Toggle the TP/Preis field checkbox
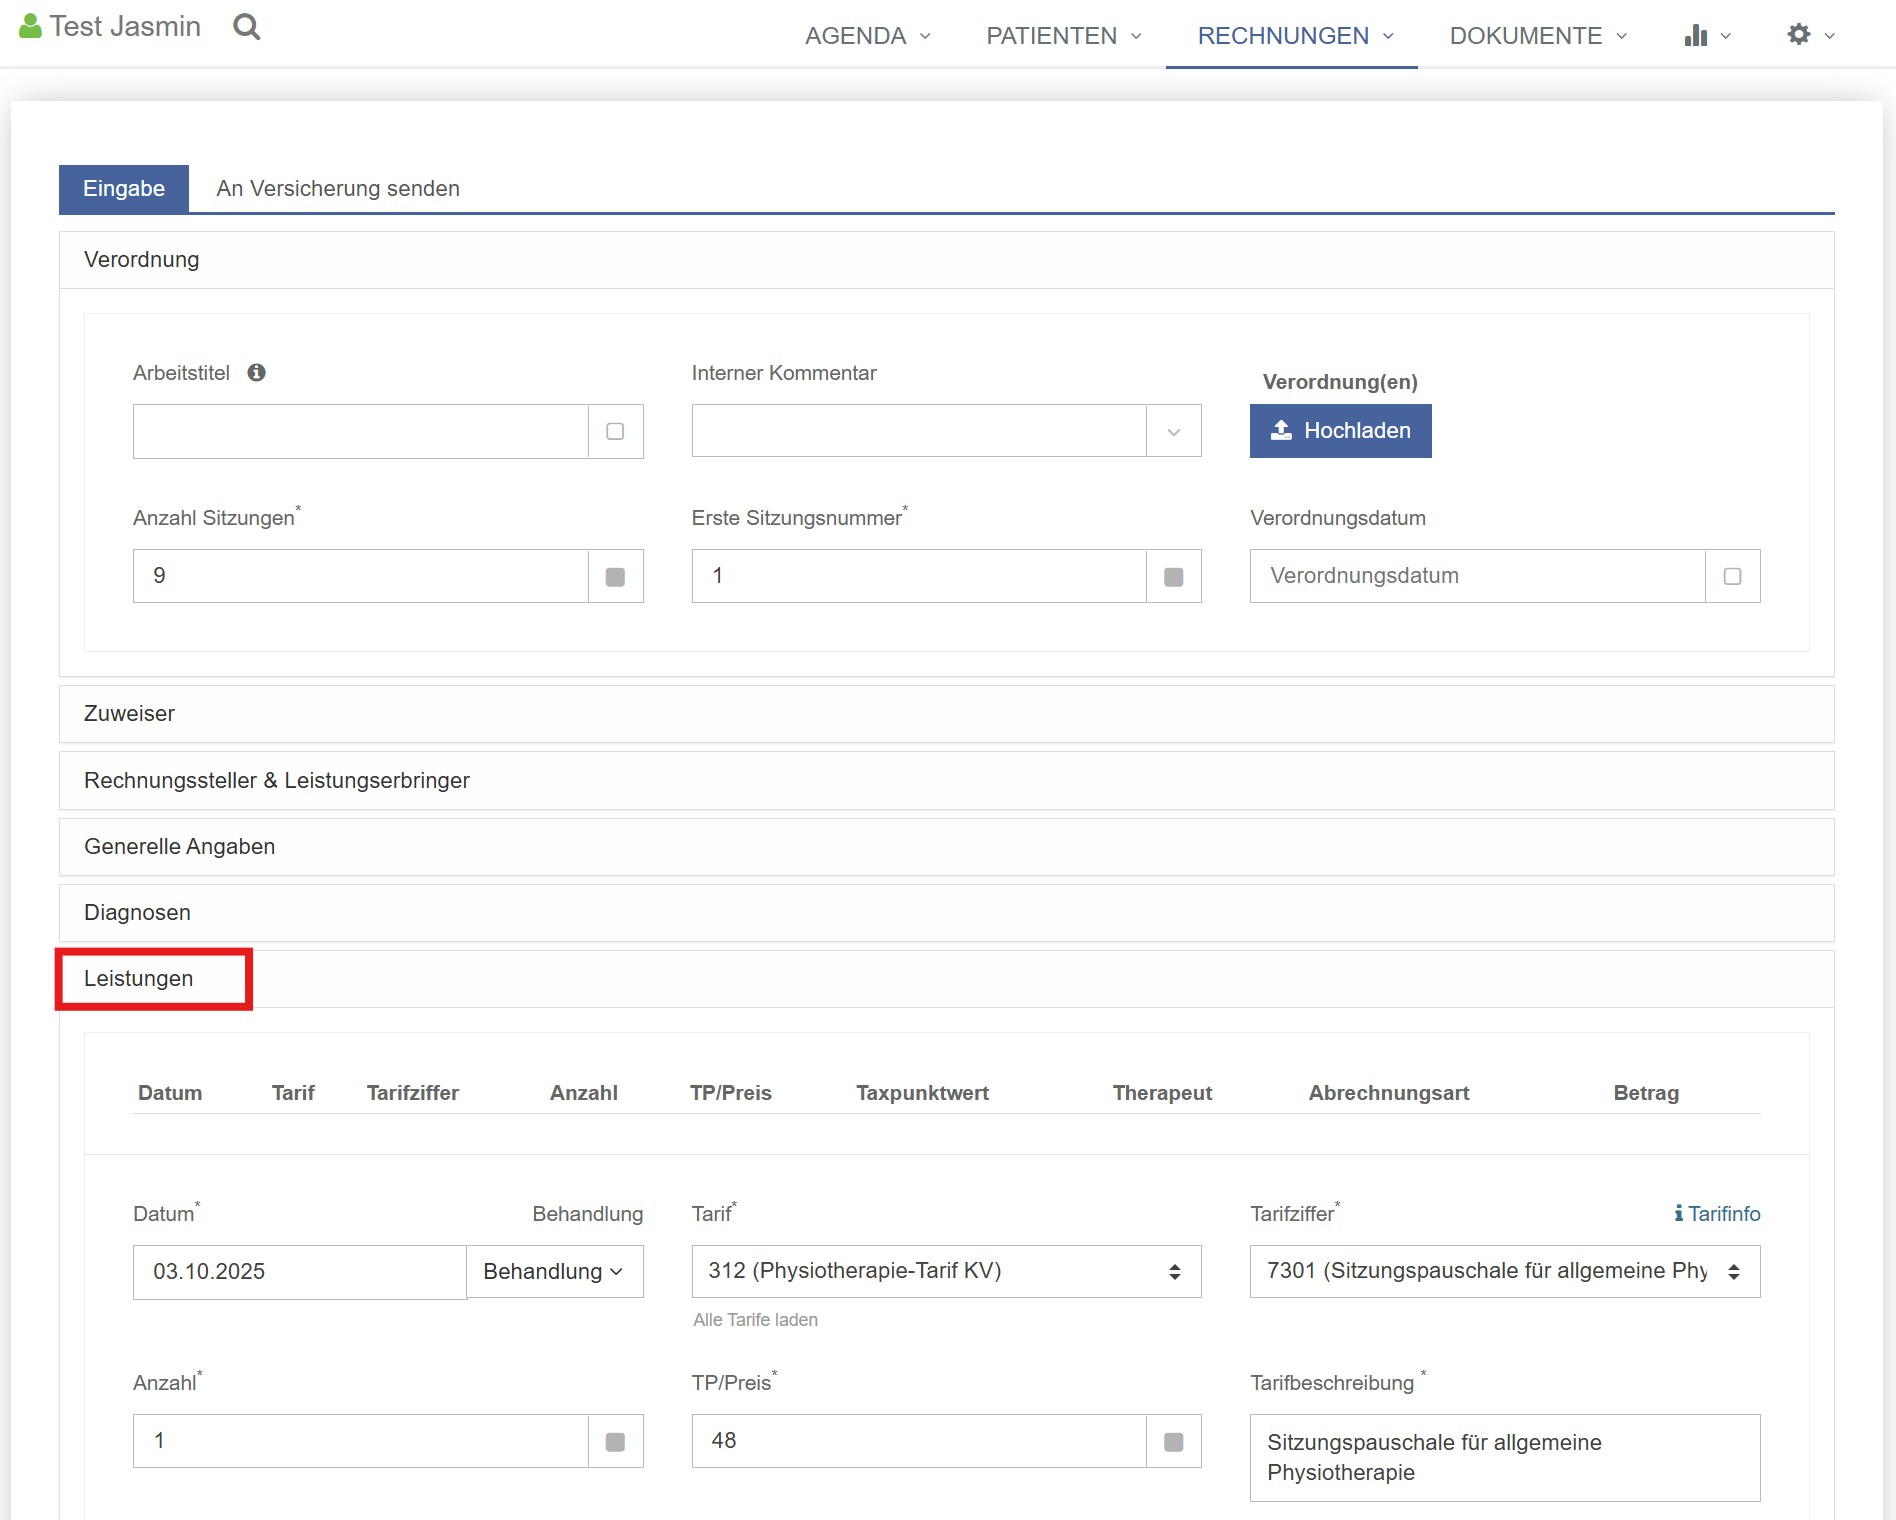This screenshot has width=1896, height=1520. click(x=1173, y=1442)
